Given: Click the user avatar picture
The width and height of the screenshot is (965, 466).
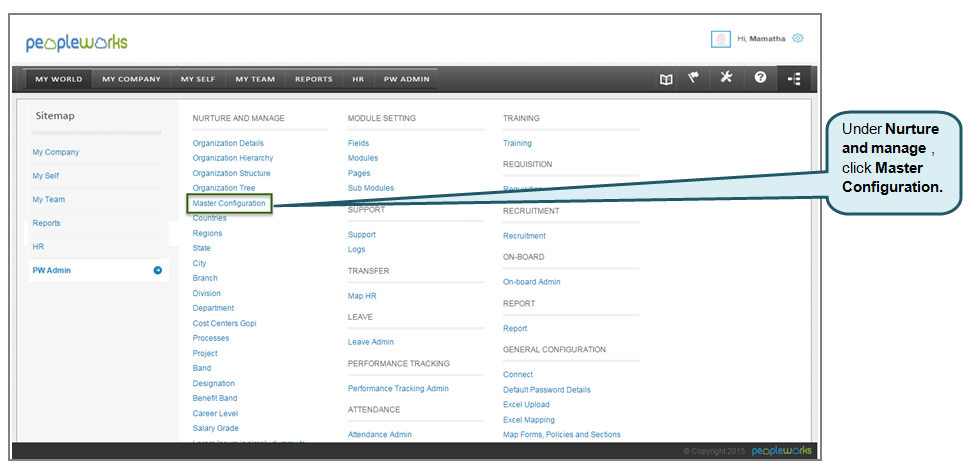Looking at the screenshot, I should click(721, 39).
